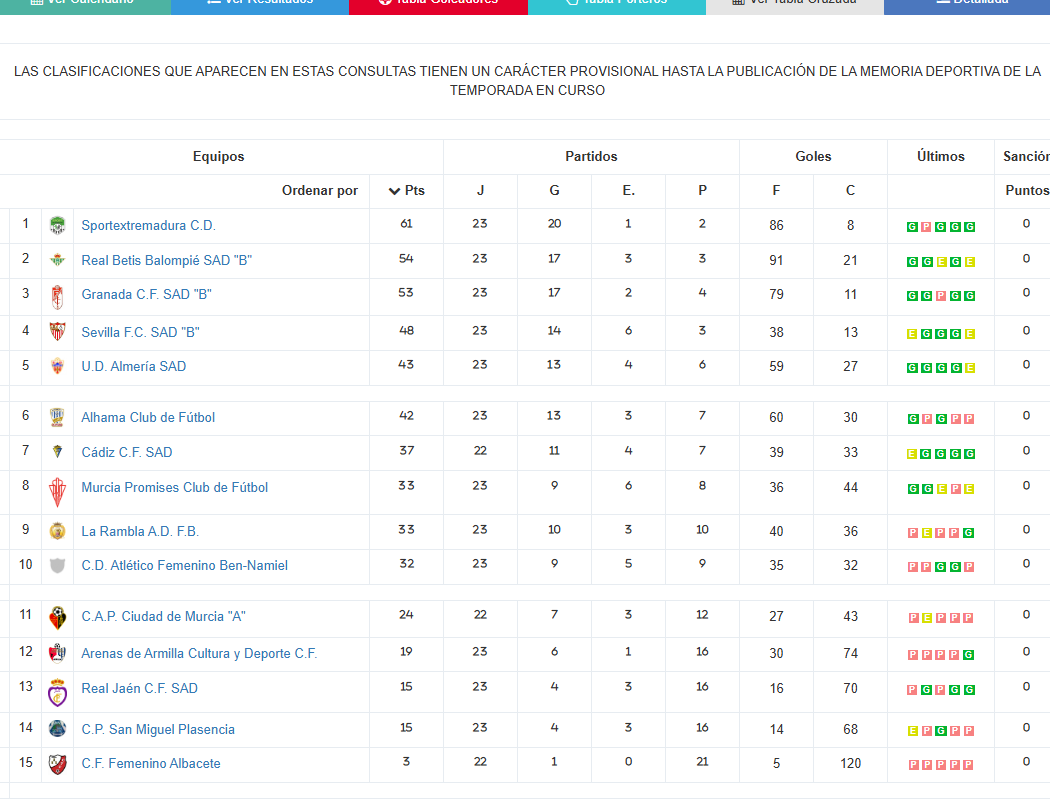Click the La Rambla A.D. F.B. crest
This screenshot has width=1050, height=809.
(58, 531)
